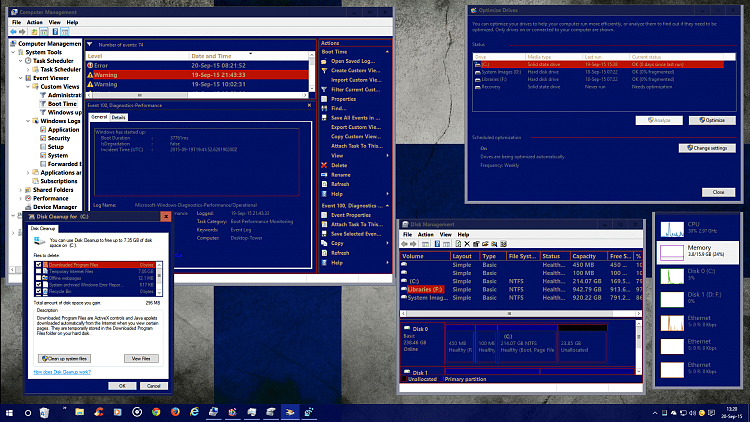
Task: Open File Explorer from the taskbar
Action: tap(79, 412)
